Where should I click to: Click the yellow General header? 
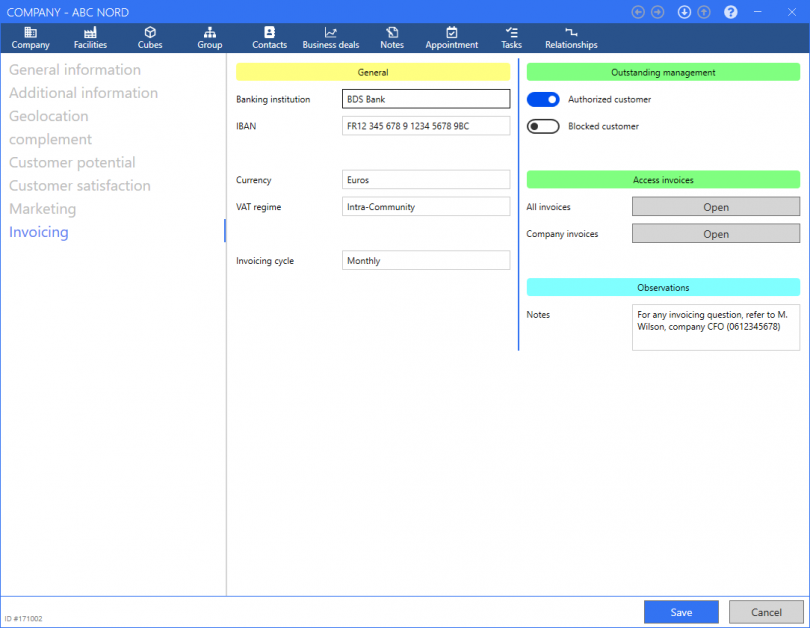pyautogui.click(x=373, y=72)
